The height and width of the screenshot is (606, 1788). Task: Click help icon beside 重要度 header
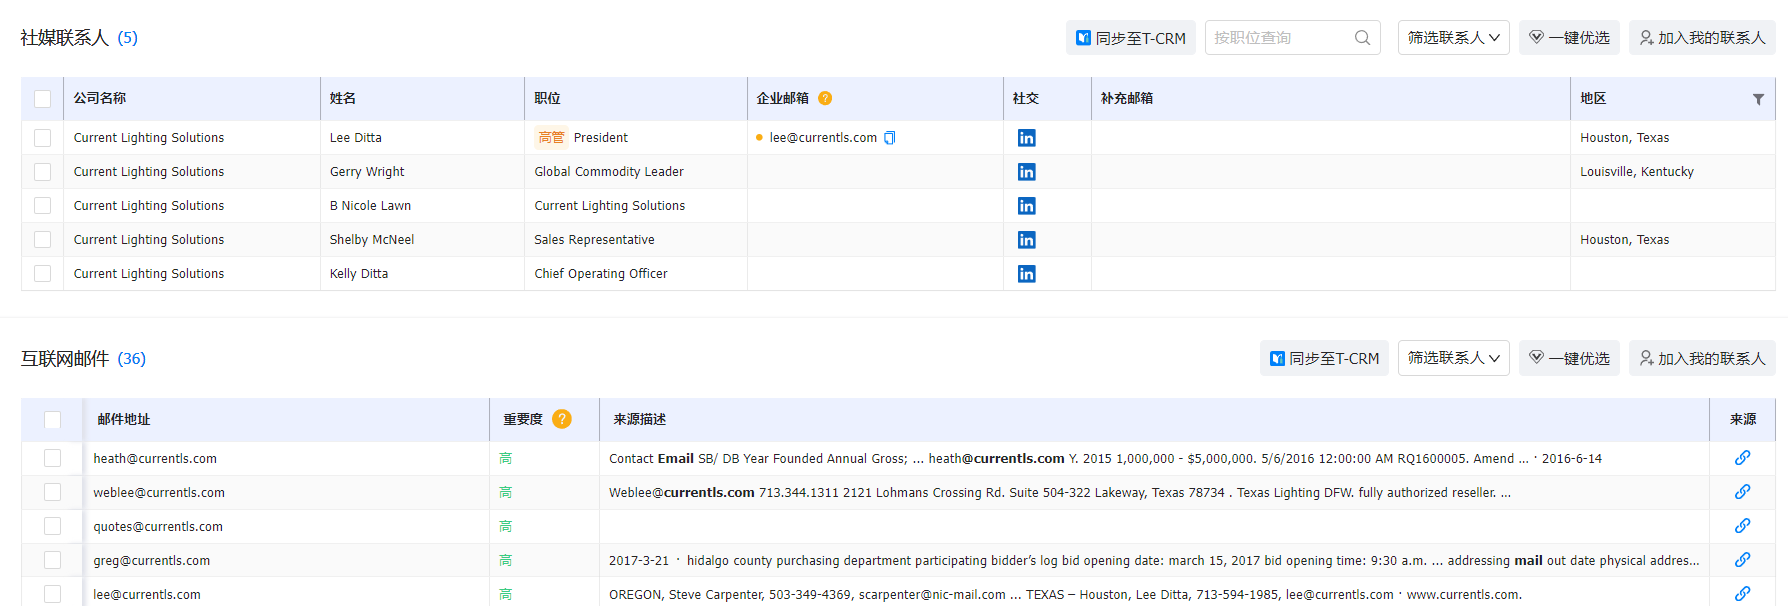coord(562,419)
